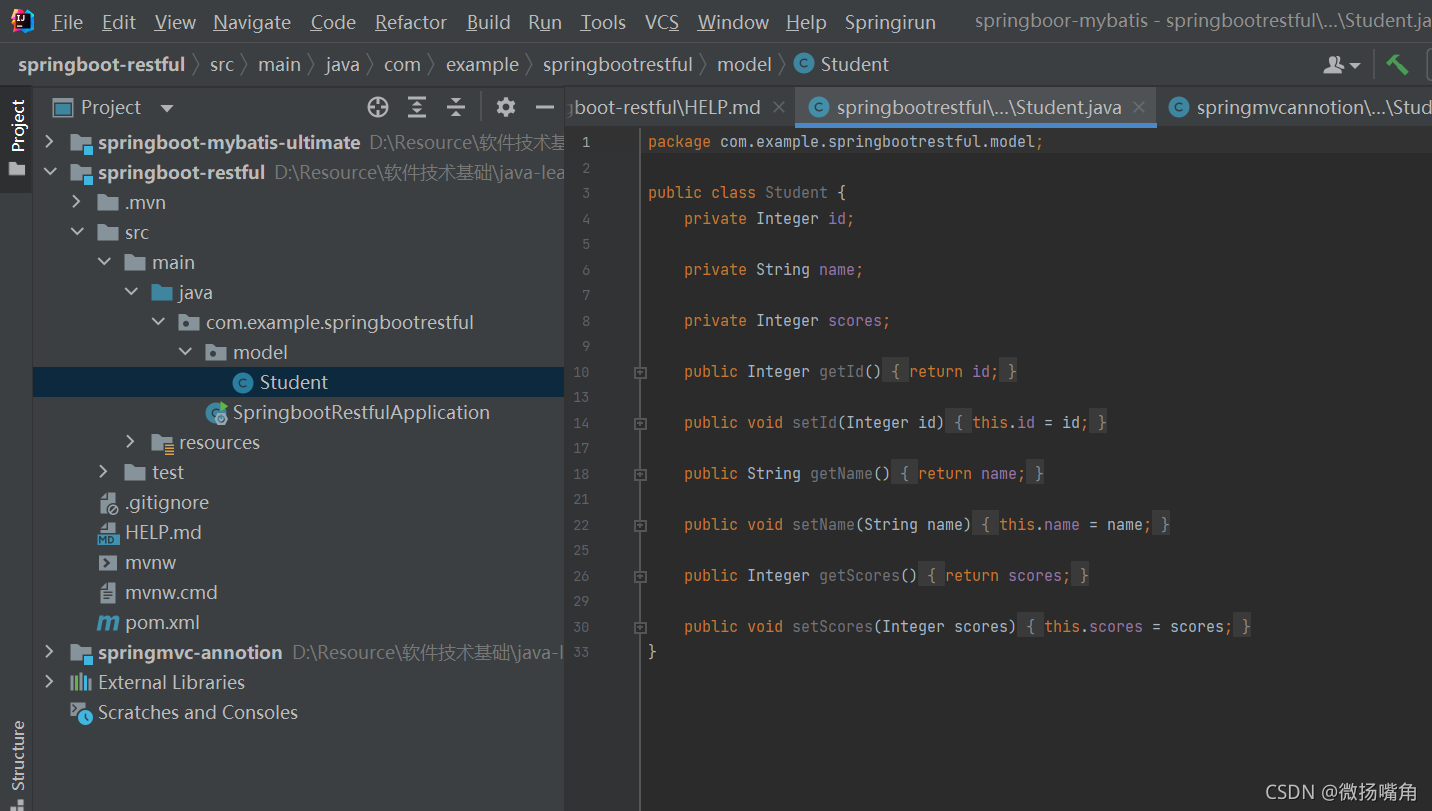Open the Window menu
The image size is (1432, 811).
coord(733,22)
